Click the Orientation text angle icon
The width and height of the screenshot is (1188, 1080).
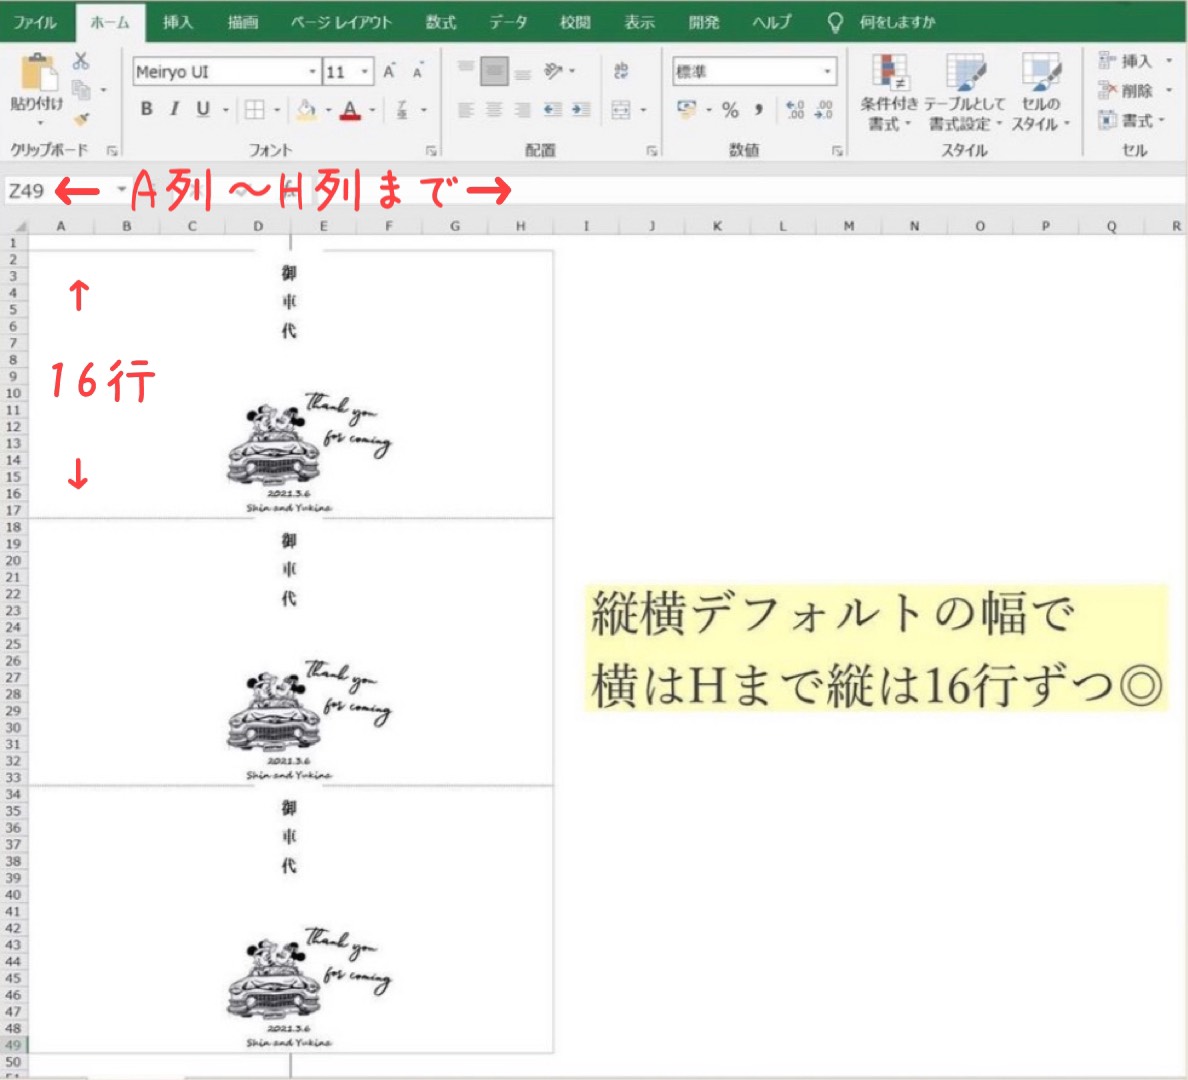tap(553, 71)
